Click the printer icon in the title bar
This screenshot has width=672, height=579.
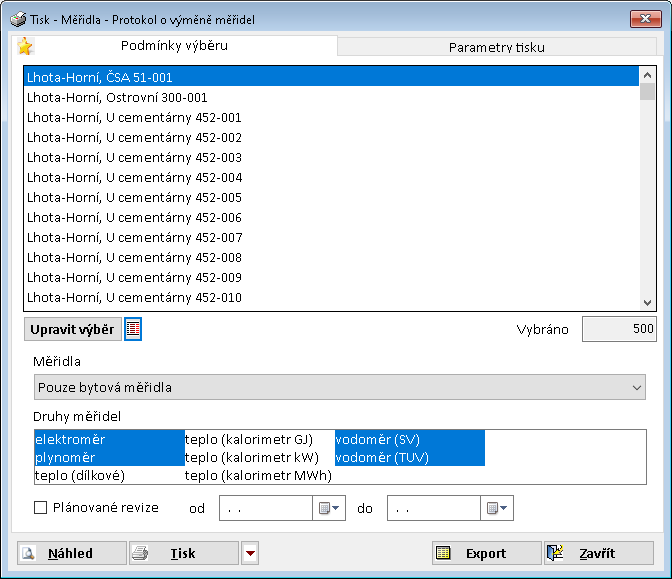(x=18, y=19)
